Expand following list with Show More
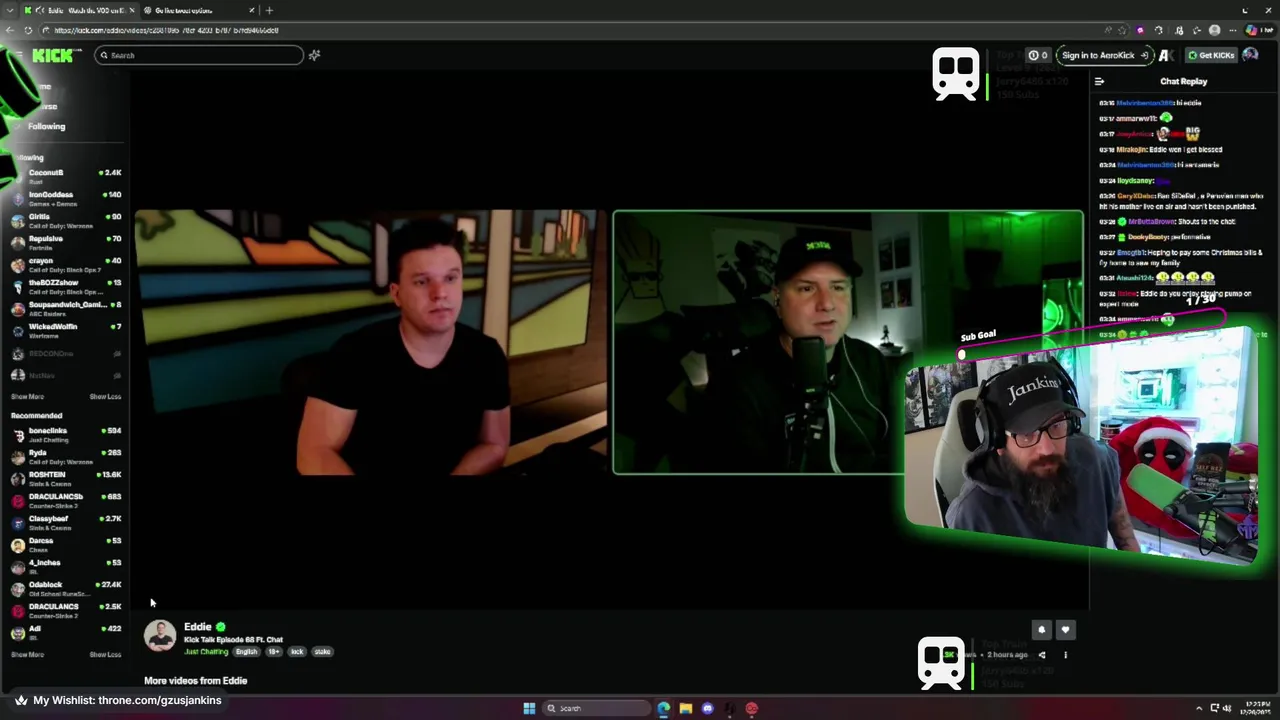 tap(27, 397)
